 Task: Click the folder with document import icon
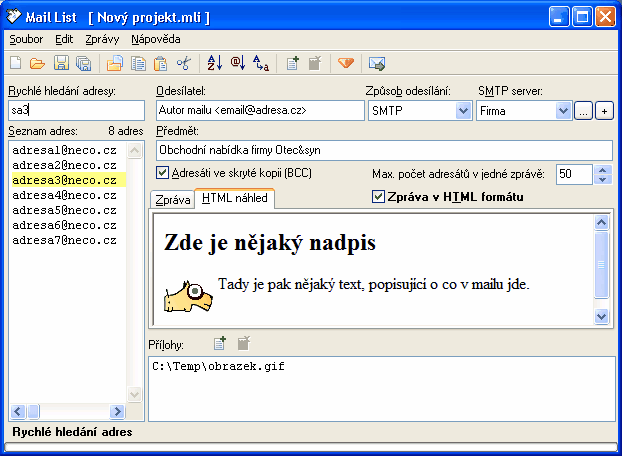pyautogui.click(x=115, y=63)
